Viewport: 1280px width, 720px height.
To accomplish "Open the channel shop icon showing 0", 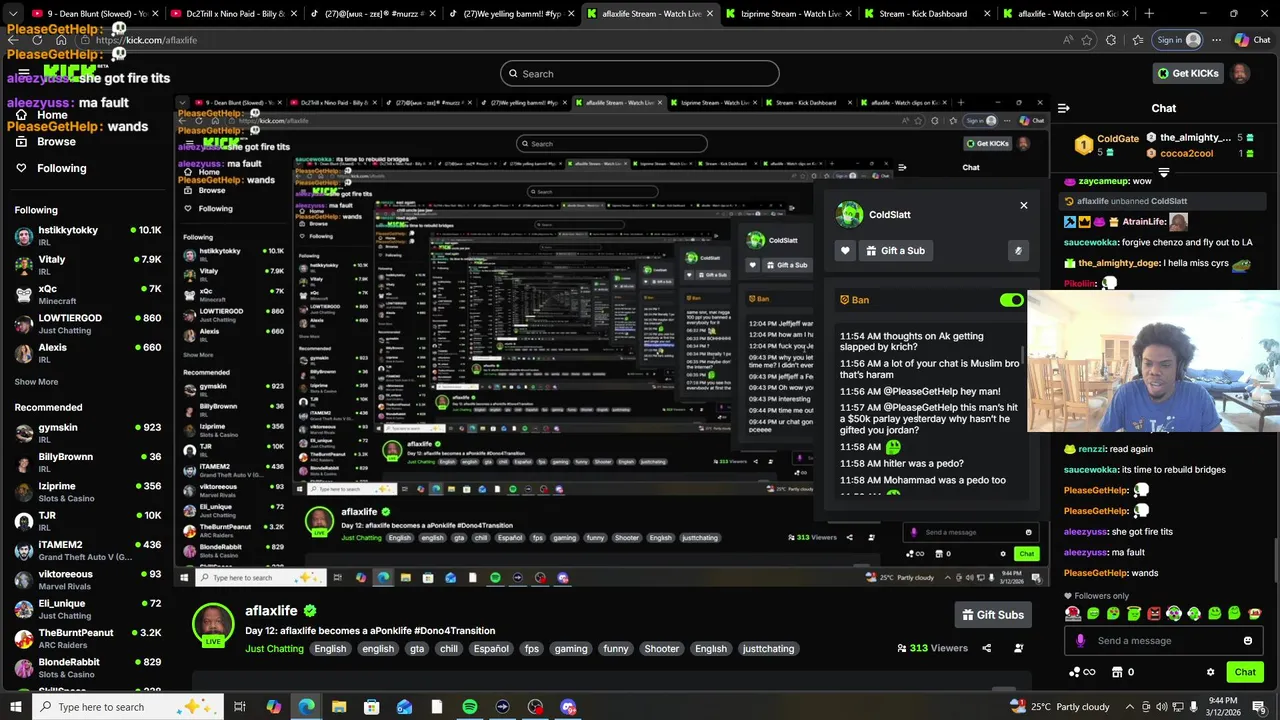I will [1123, 672].
